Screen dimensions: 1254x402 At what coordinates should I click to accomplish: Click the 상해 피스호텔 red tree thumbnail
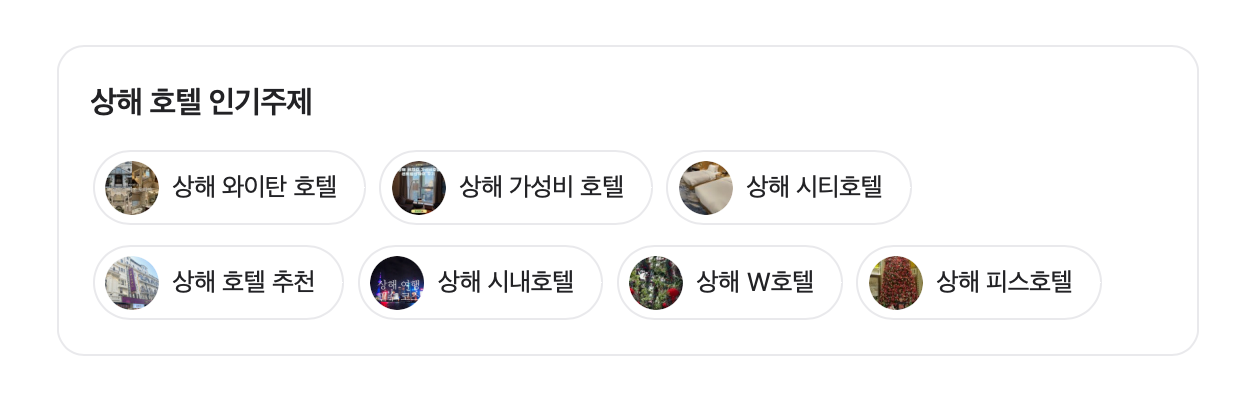(895, 283)
